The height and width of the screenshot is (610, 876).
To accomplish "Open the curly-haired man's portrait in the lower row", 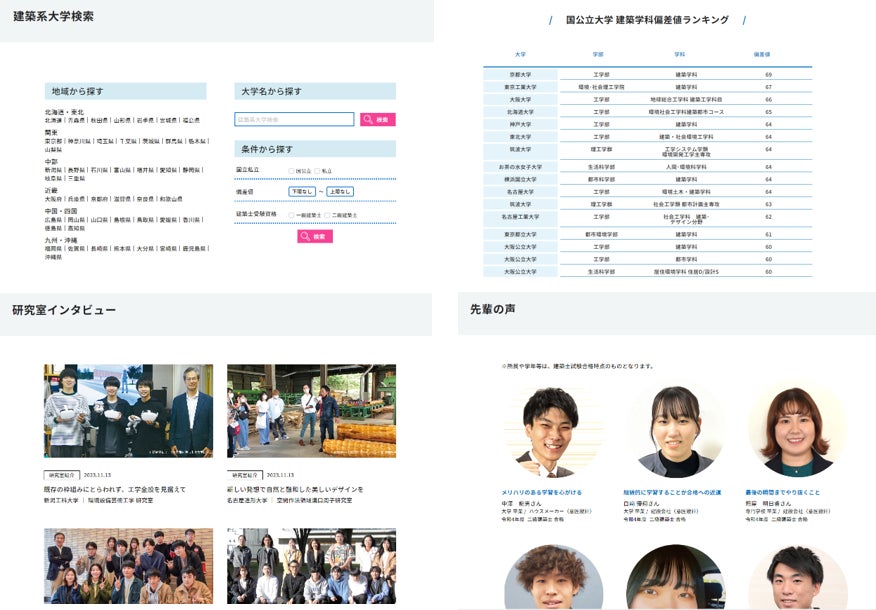I will (x=553, y=577).
